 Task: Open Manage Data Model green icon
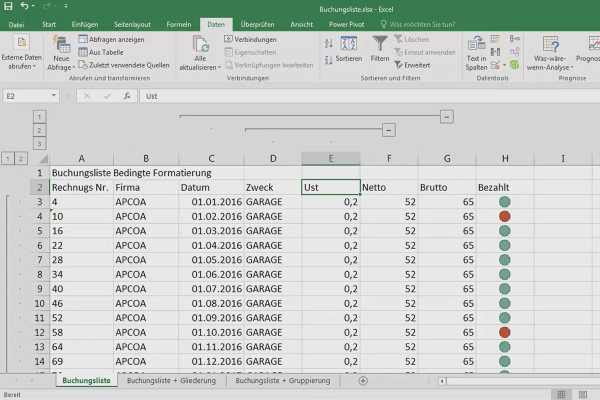point(515,65)
